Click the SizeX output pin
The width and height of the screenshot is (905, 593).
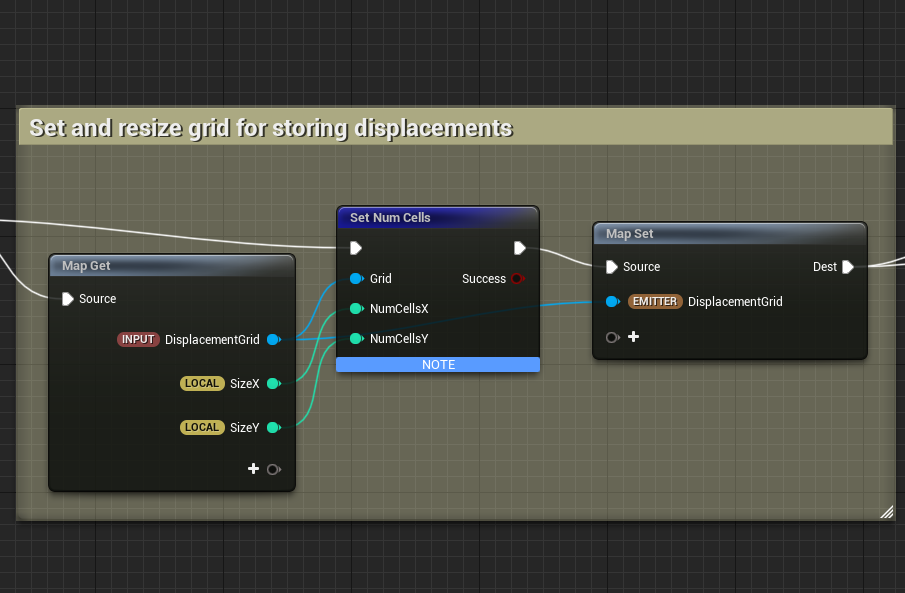(x=274, y=383)
